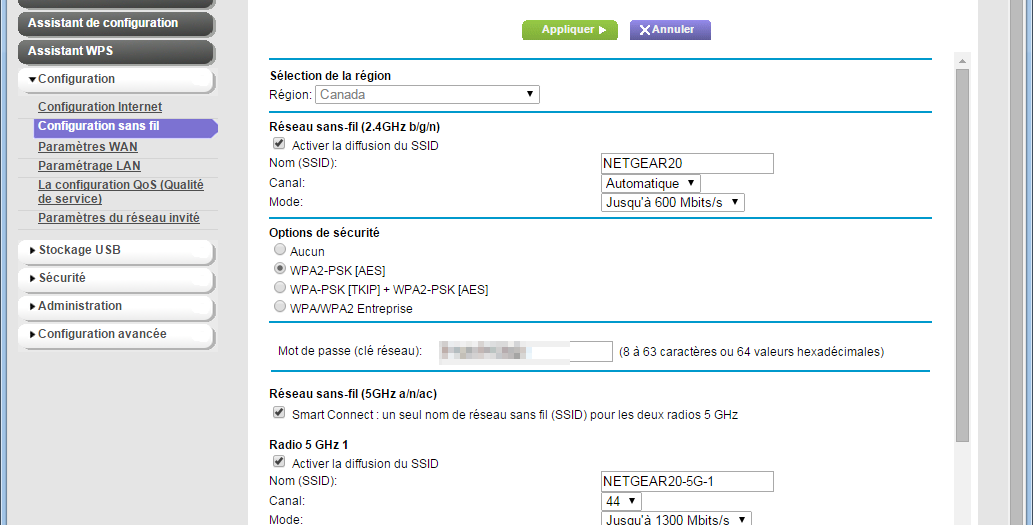The width and height of the screenshot is (1033, 525).
Task: Open the Configuration Internet link
Action: tap(100, 107)
